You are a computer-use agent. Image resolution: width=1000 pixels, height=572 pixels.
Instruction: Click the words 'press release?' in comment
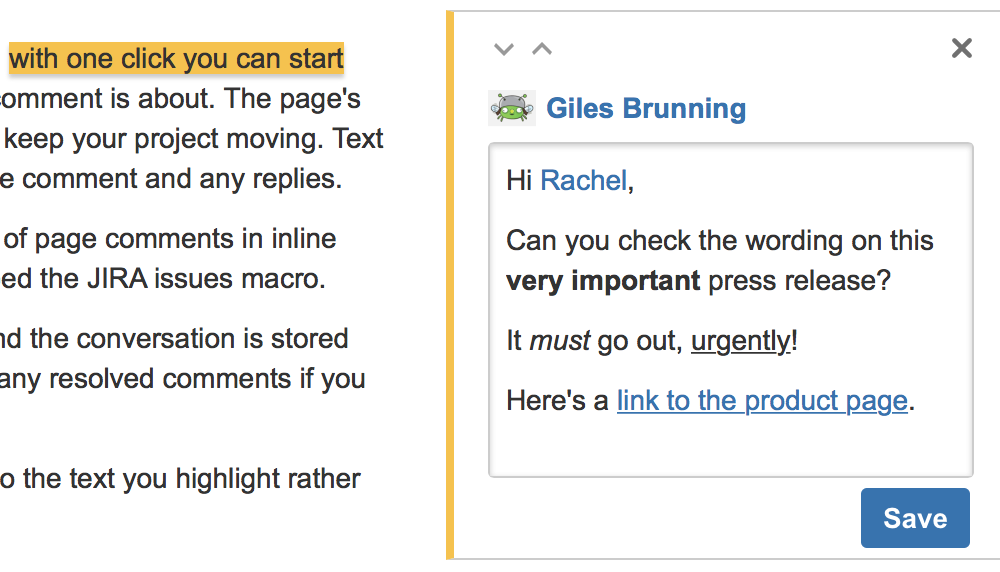click(799, 281)
